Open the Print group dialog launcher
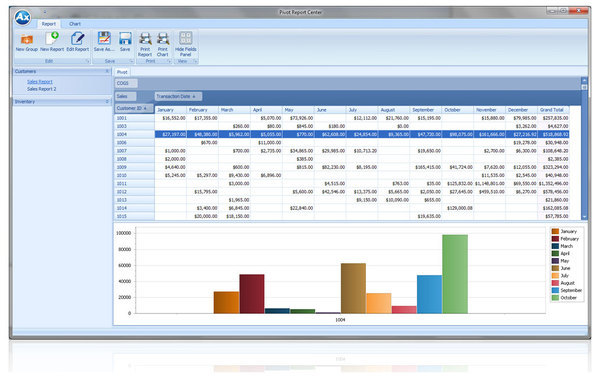 click(169, 61)
